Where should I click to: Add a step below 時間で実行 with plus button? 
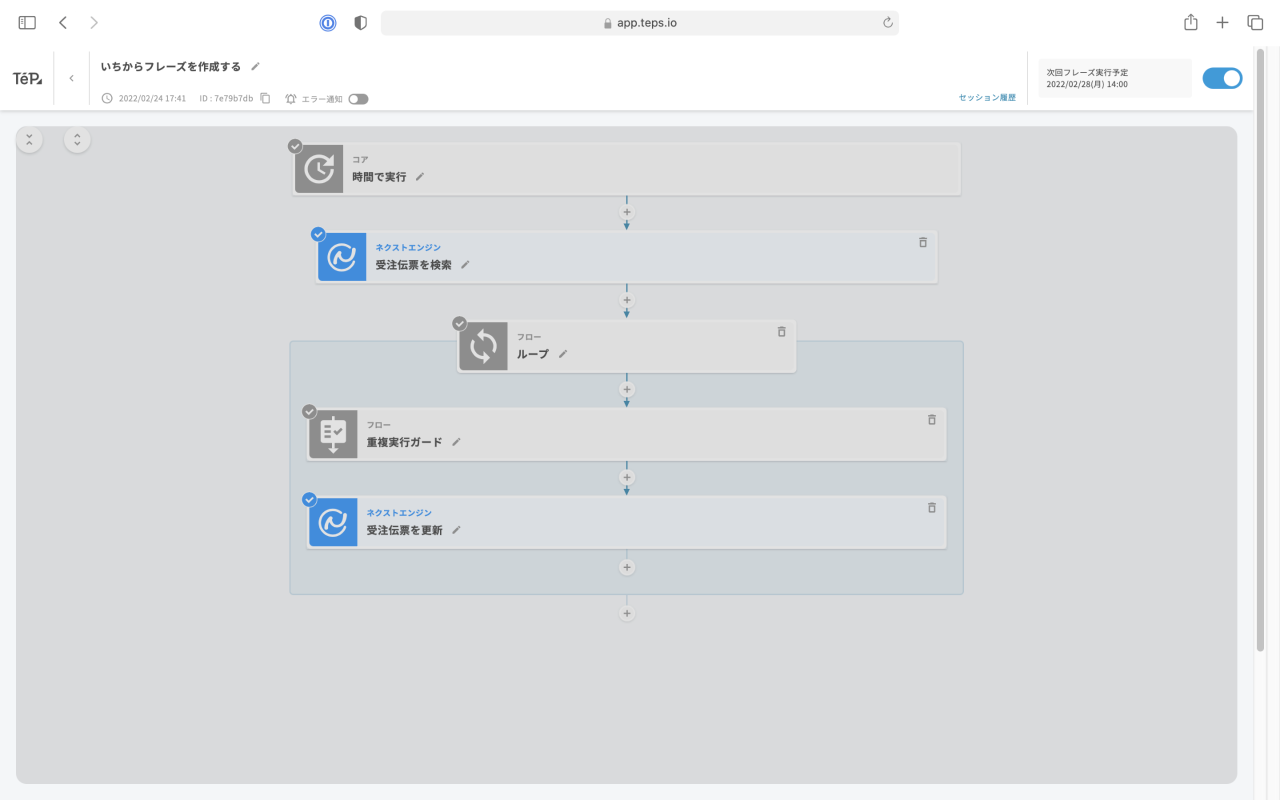coord(627,212)
